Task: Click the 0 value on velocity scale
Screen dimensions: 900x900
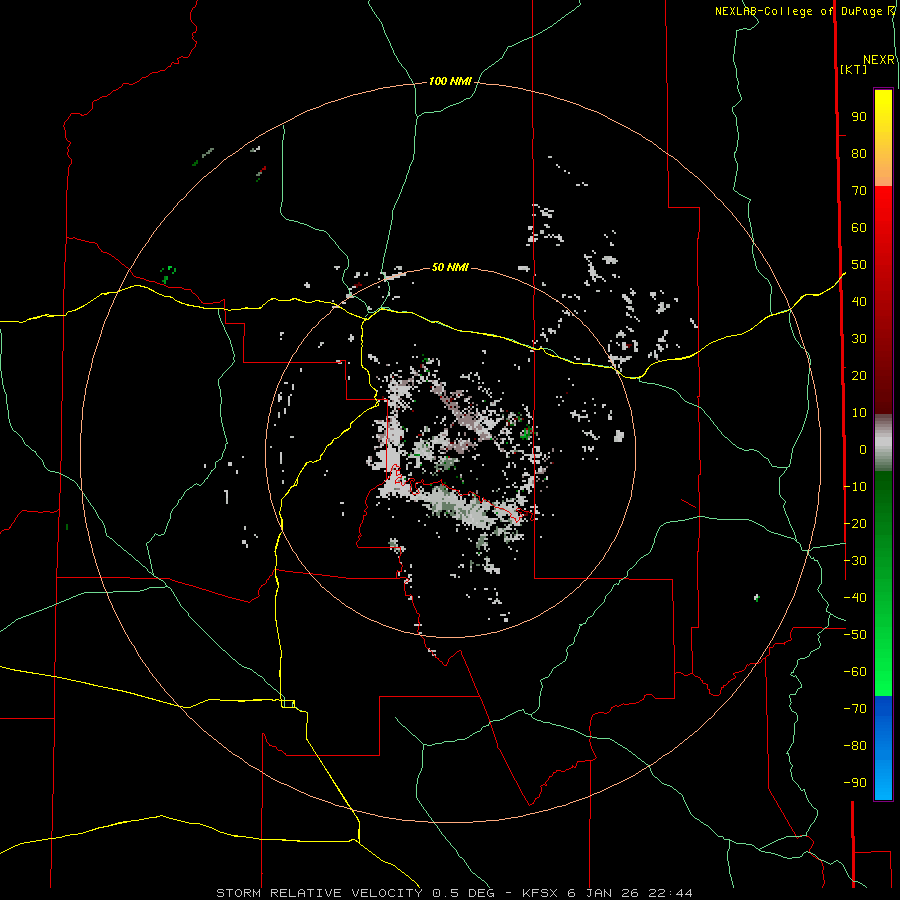Action: click(863, 450)
